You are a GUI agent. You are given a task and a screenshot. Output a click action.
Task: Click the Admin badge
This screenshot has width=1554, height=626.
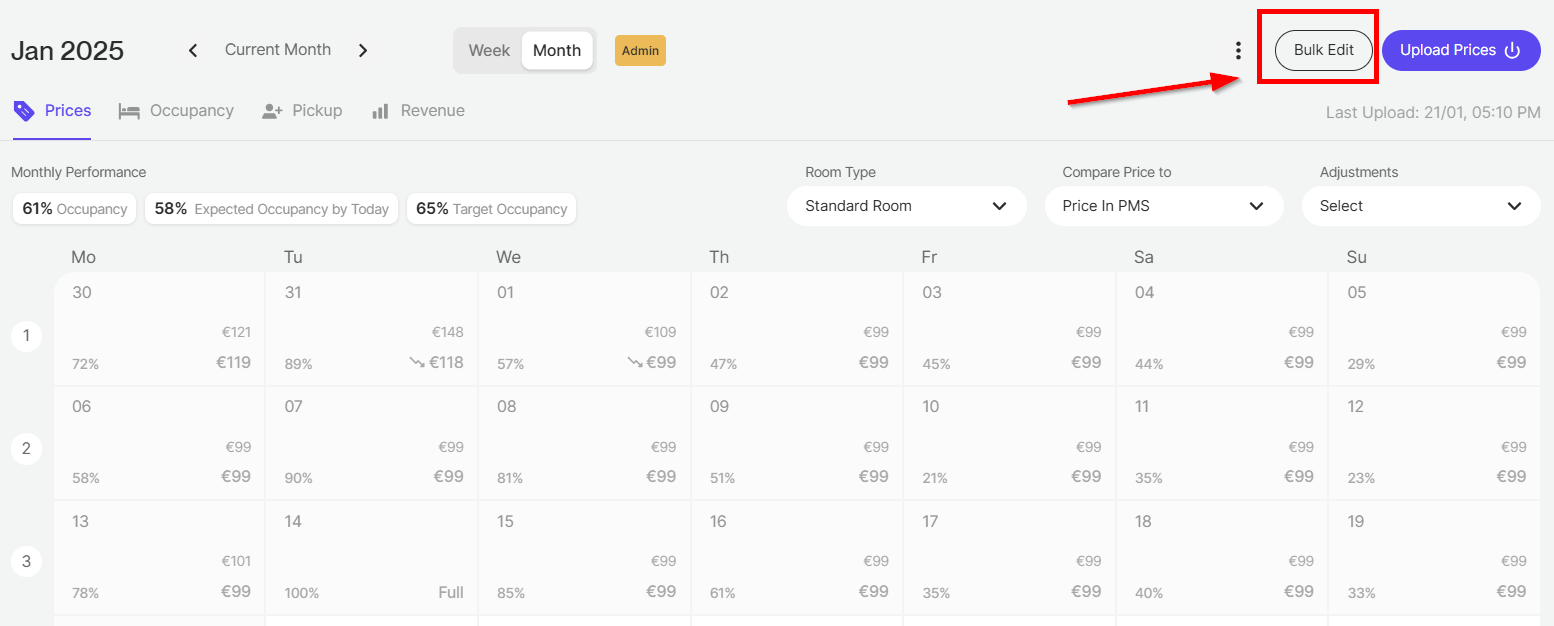[640, 50]
